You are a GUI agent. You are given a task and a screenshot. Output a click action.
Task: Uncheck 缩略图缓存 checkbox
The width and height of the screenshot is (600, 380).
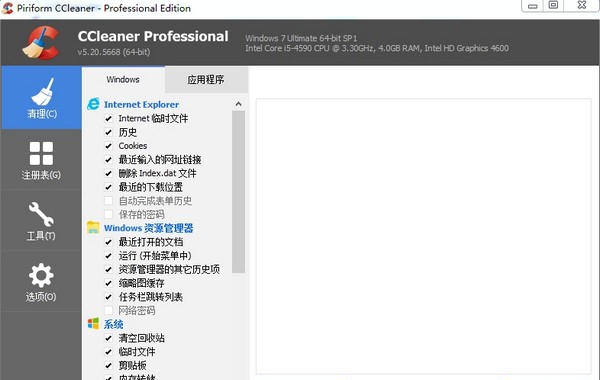coord(109,283)
